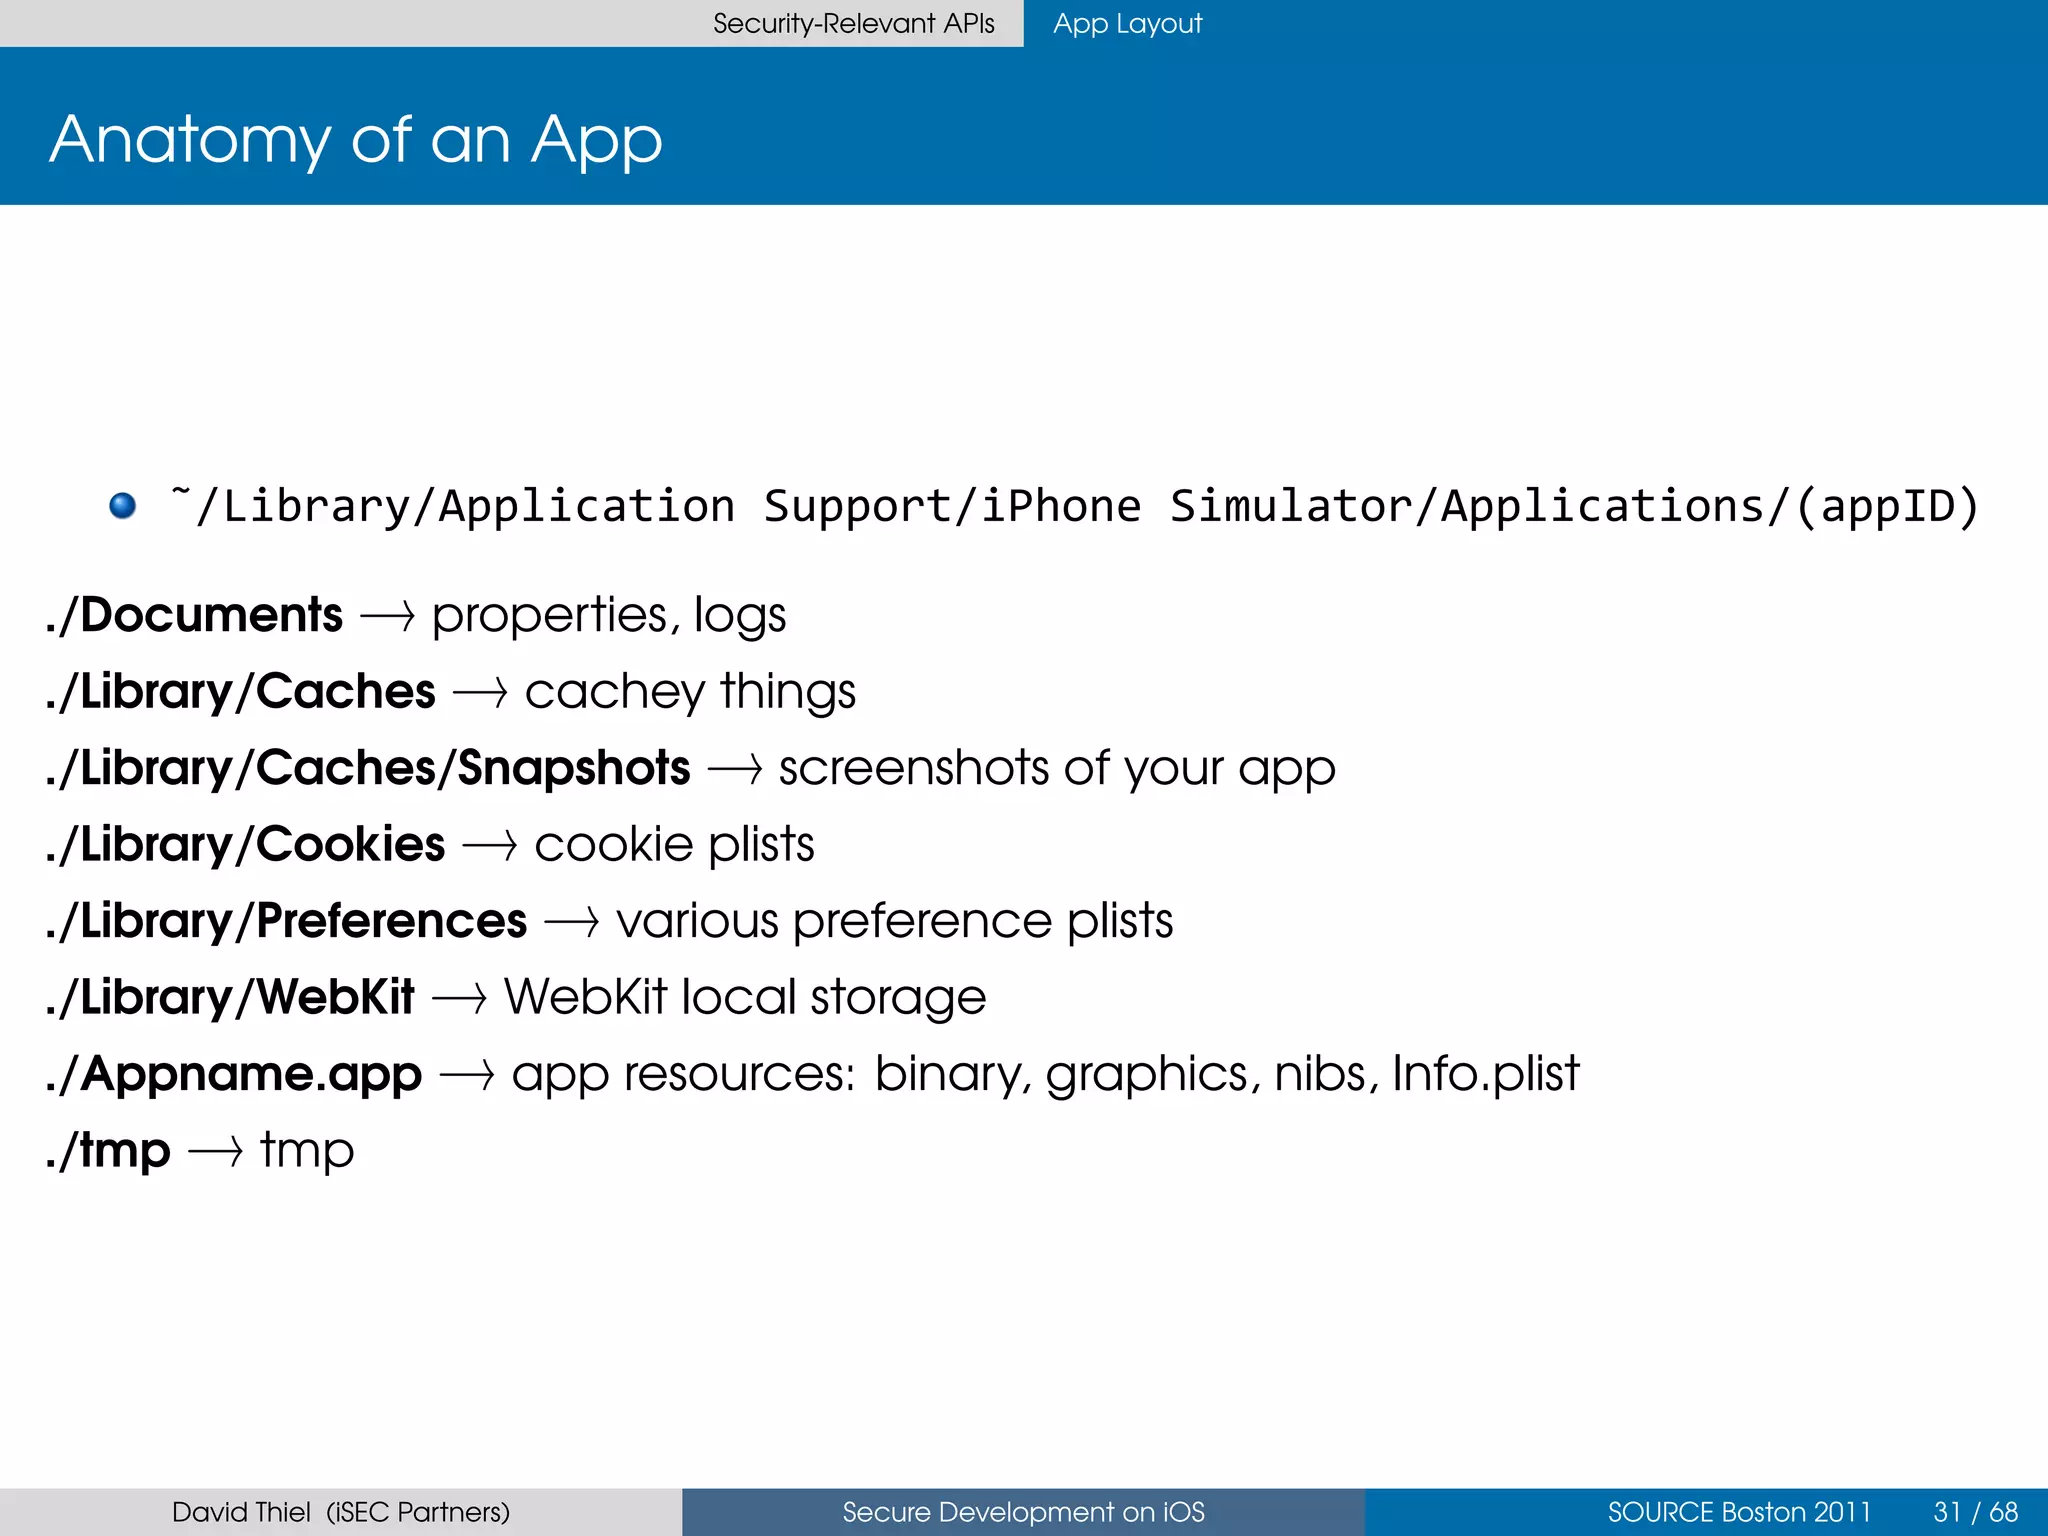The width and height of the screenshot is (2048, 1536).
Task: Click the David Thiel (iSEC Partners) footer
Action: click(x=341, y=1512)
